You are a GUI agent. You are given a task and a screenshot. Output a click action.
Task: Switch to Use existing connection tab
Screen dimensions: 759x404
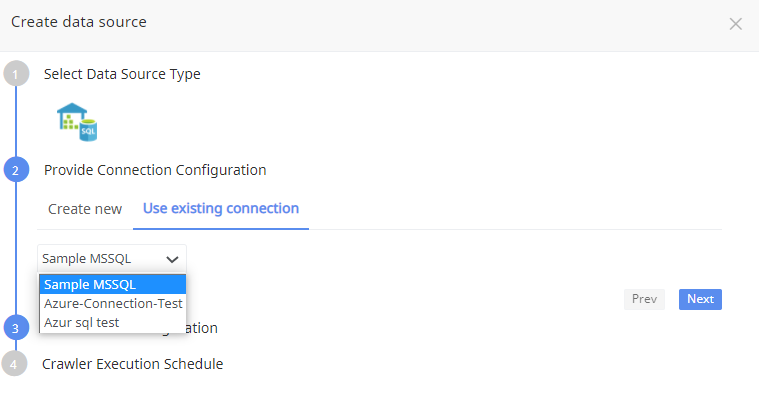point(221,209)
